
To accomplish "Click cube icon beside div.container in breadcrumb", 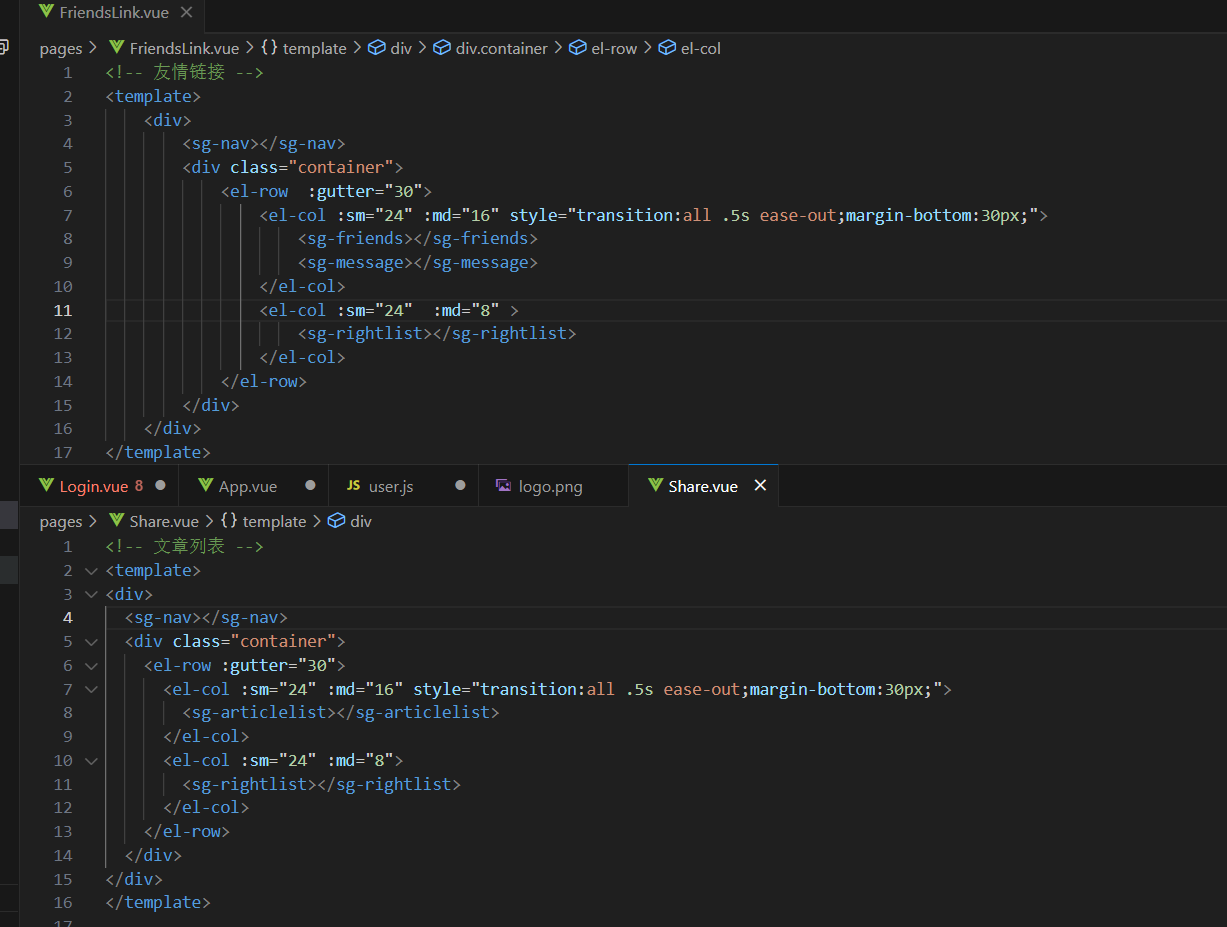I will (x=441, y=48).
